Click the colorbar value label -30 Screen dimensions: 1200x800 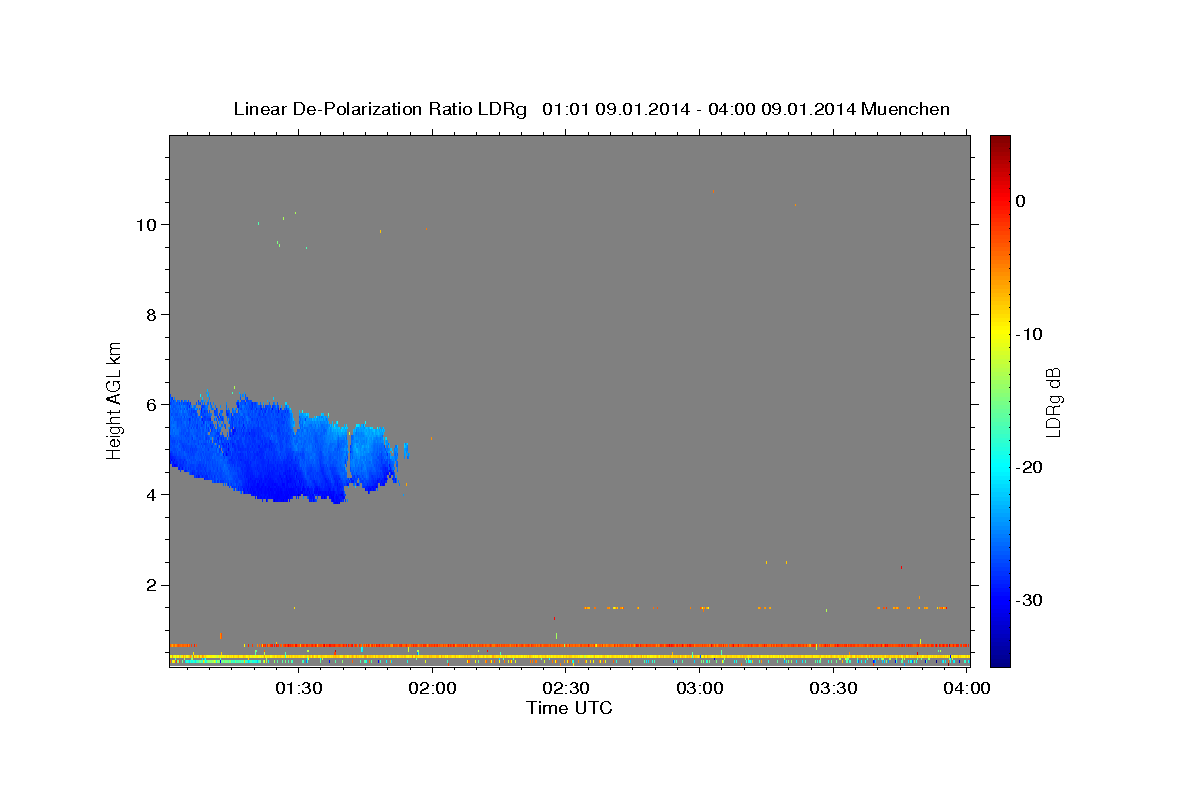pyautogui.click(x=1030, y=600)
